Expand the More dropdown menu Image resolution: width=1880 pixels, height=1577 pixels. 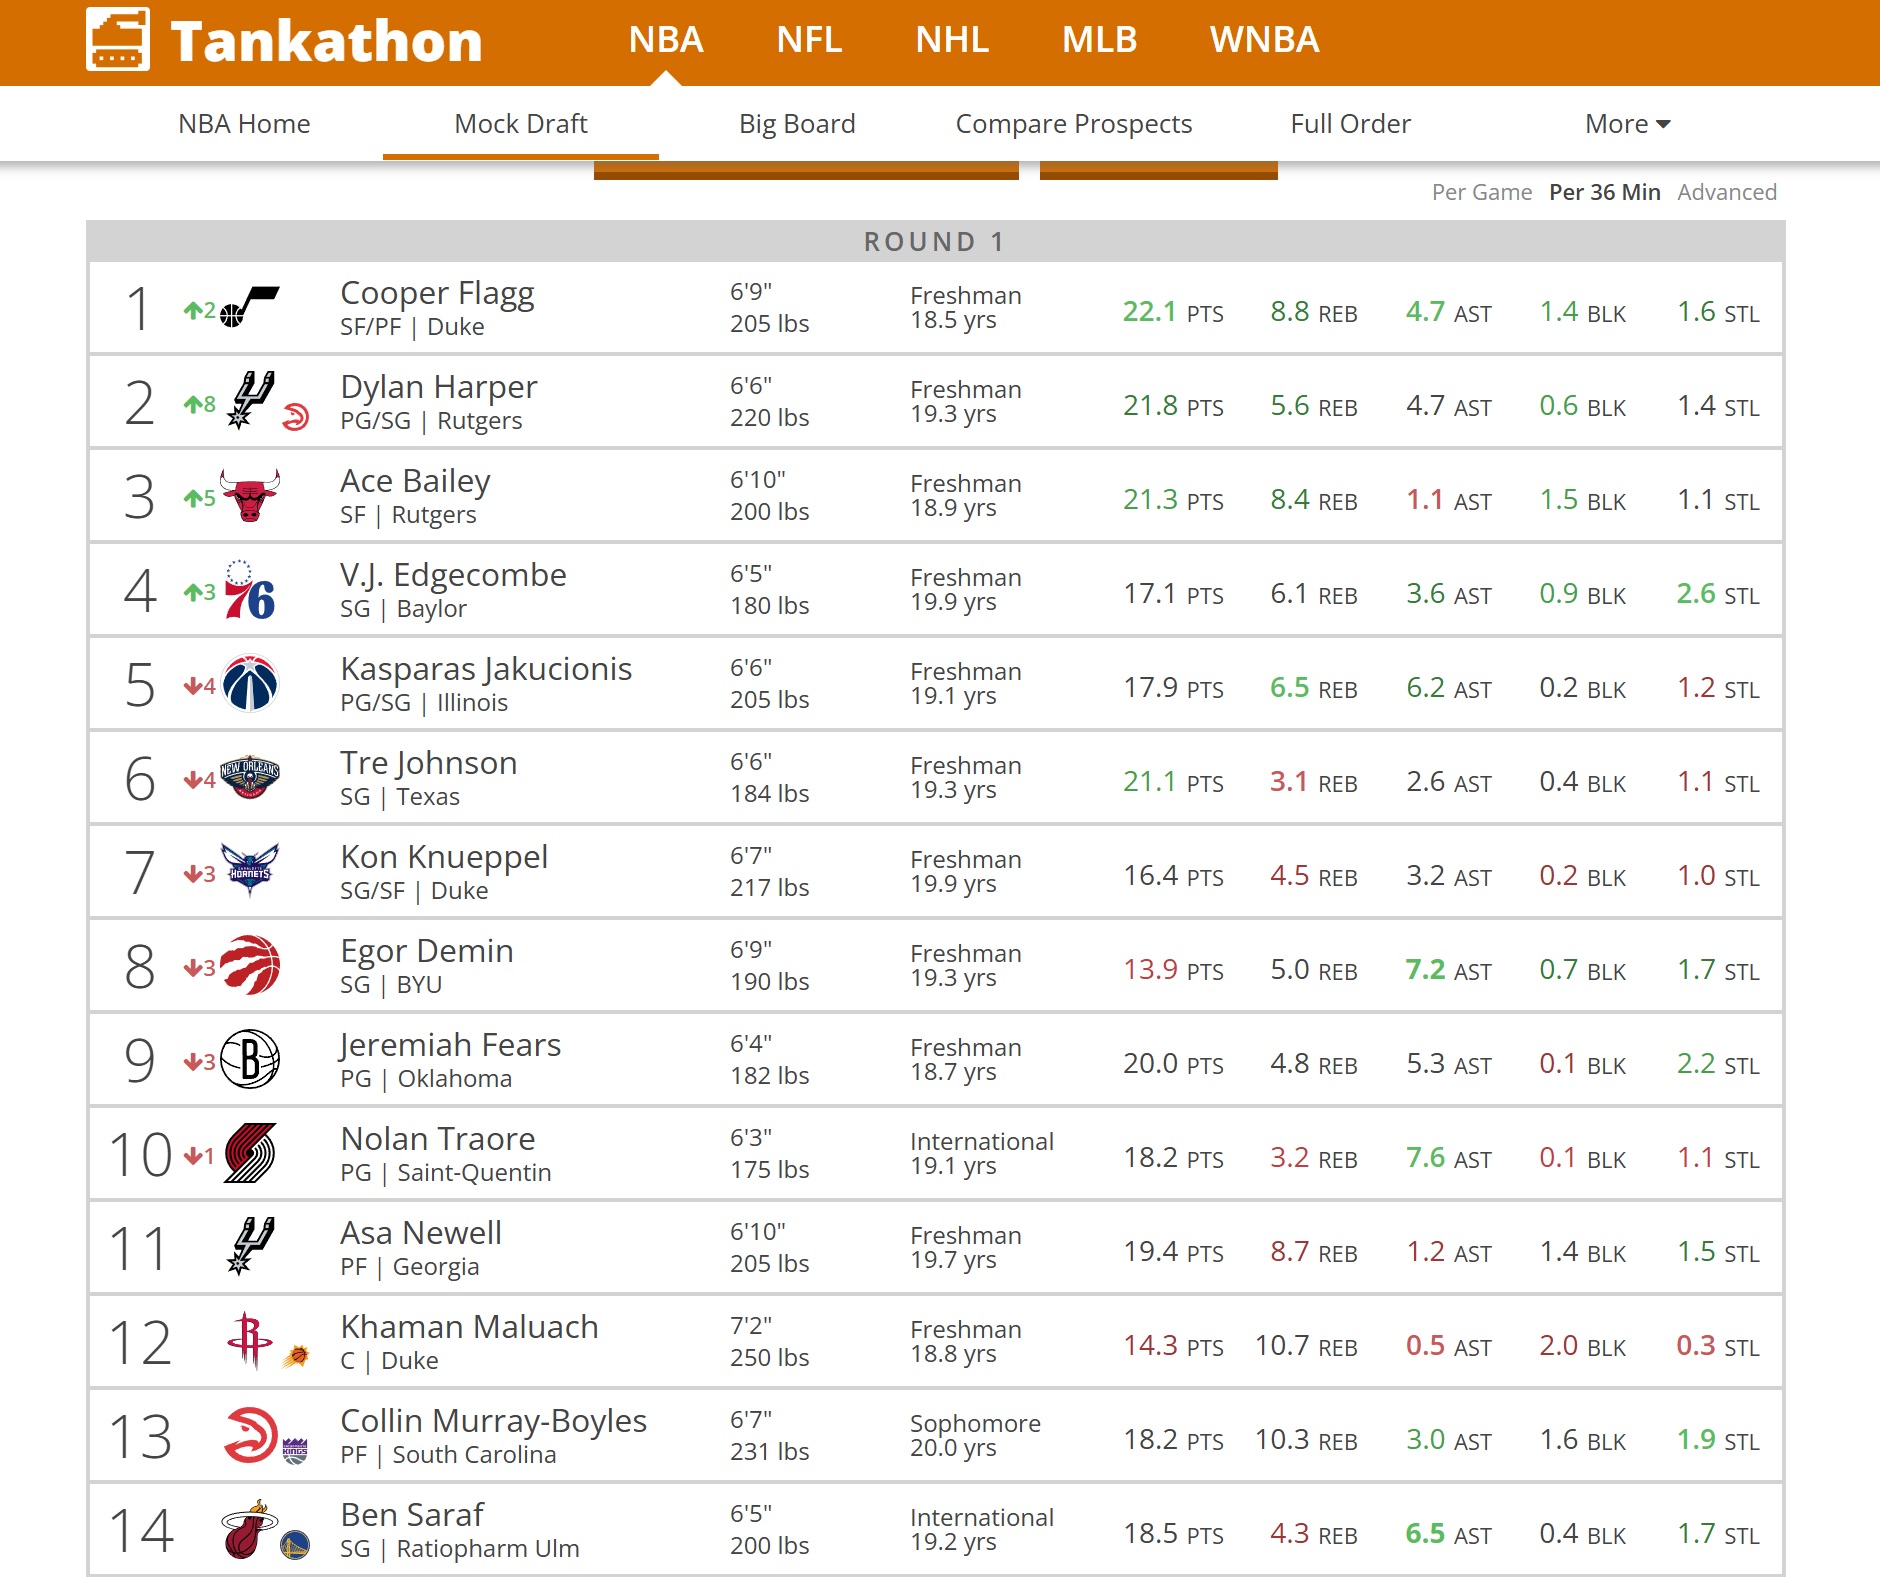tap(1628, 124)
